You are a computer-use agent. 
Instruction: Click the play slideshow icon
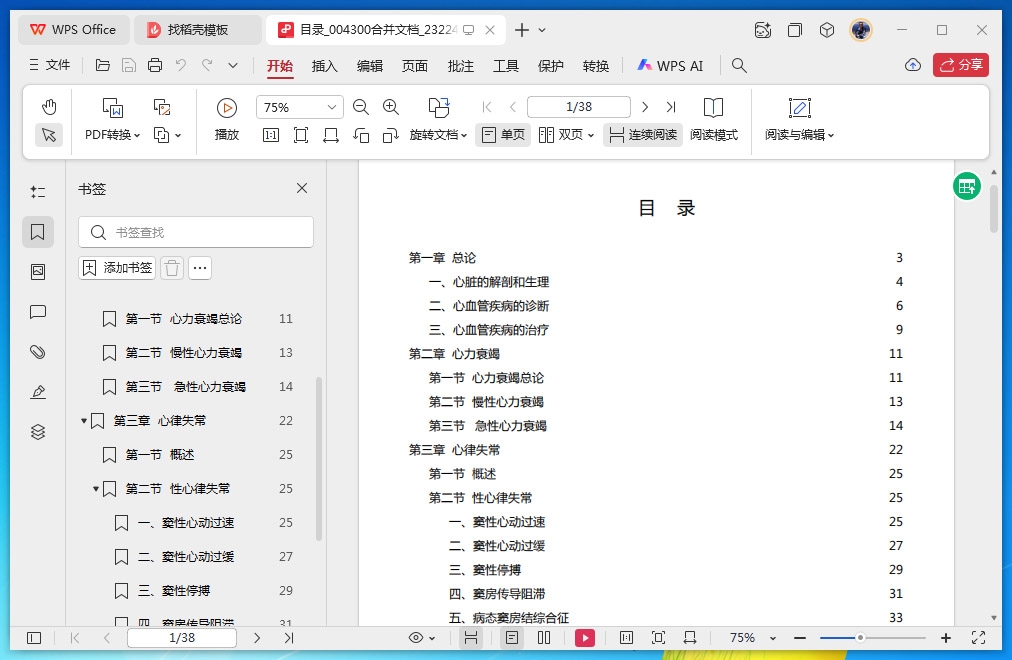coord(227,107)
